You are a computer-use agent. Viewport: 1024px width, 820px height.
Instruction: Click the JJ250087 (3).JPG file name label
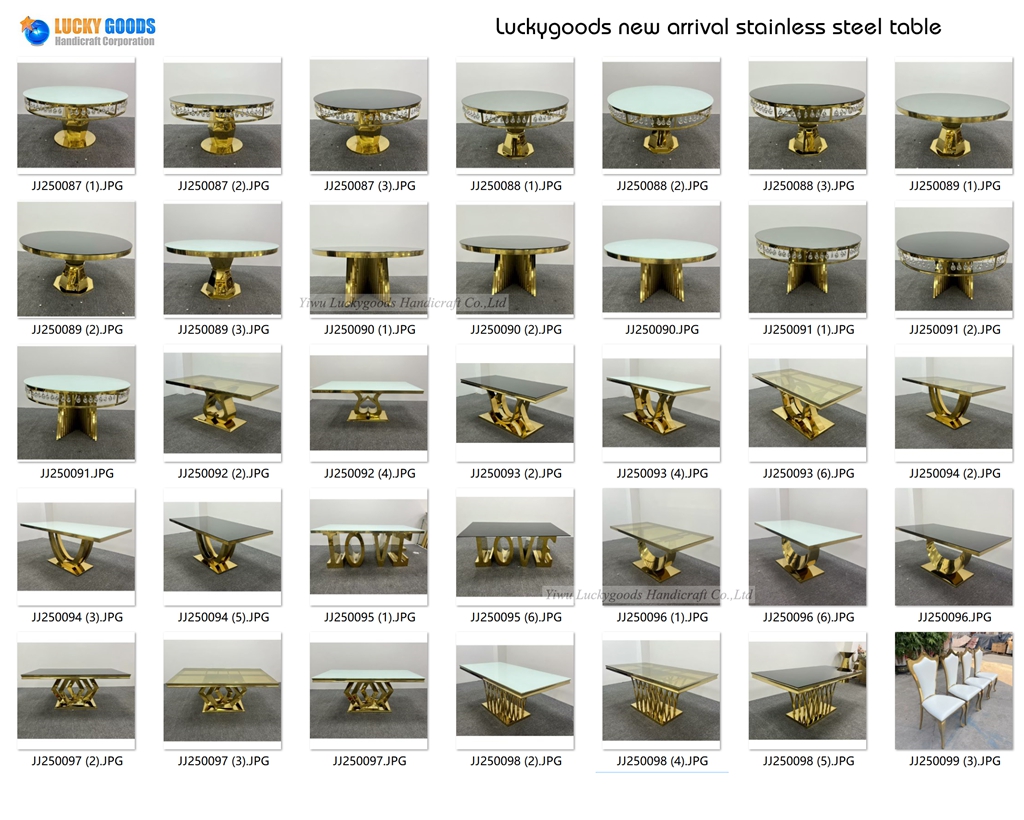(x=369, y=185)
